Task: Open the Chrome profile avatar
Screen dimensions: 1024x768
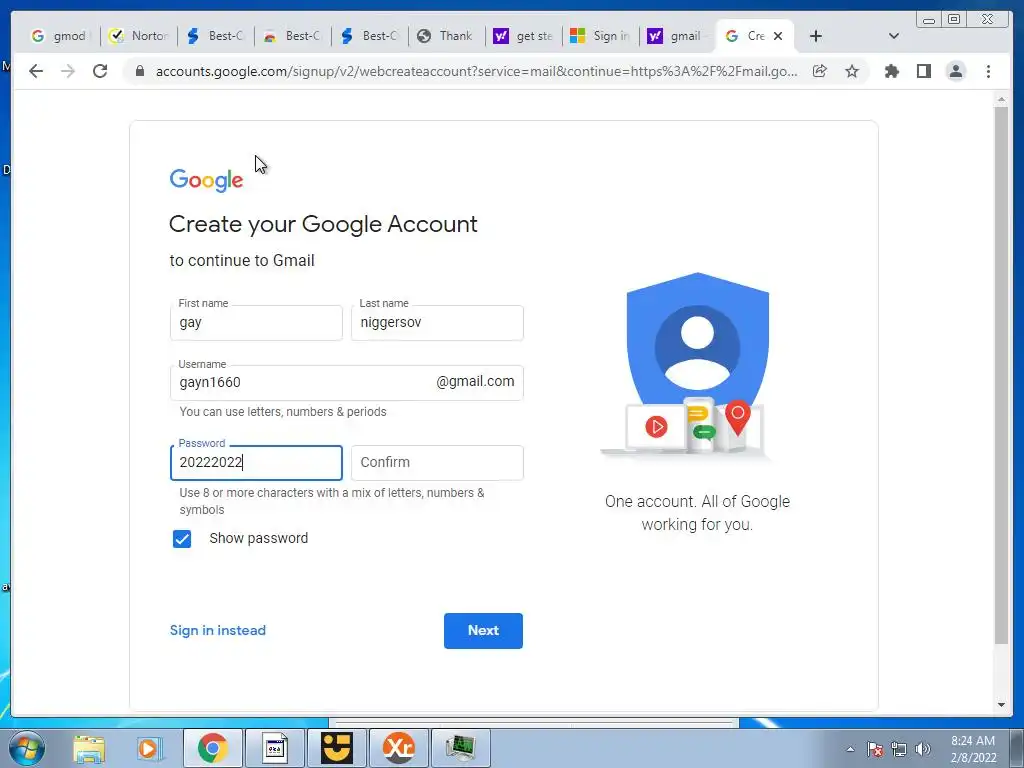Action: (x=955, y=71)
